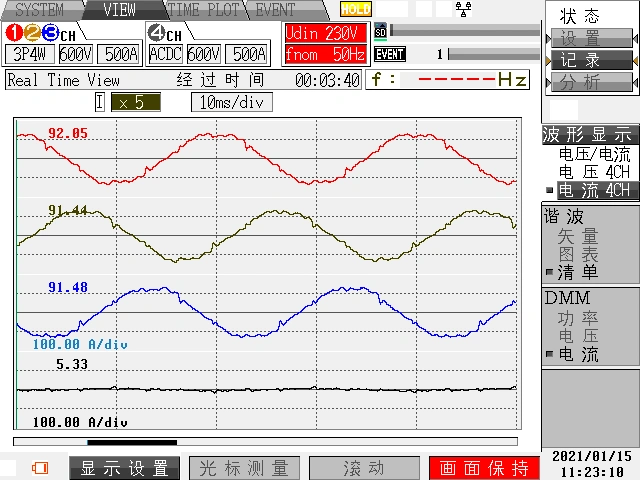Click the Udin 230V fnom 50Hz indicator

click(323, 43)
